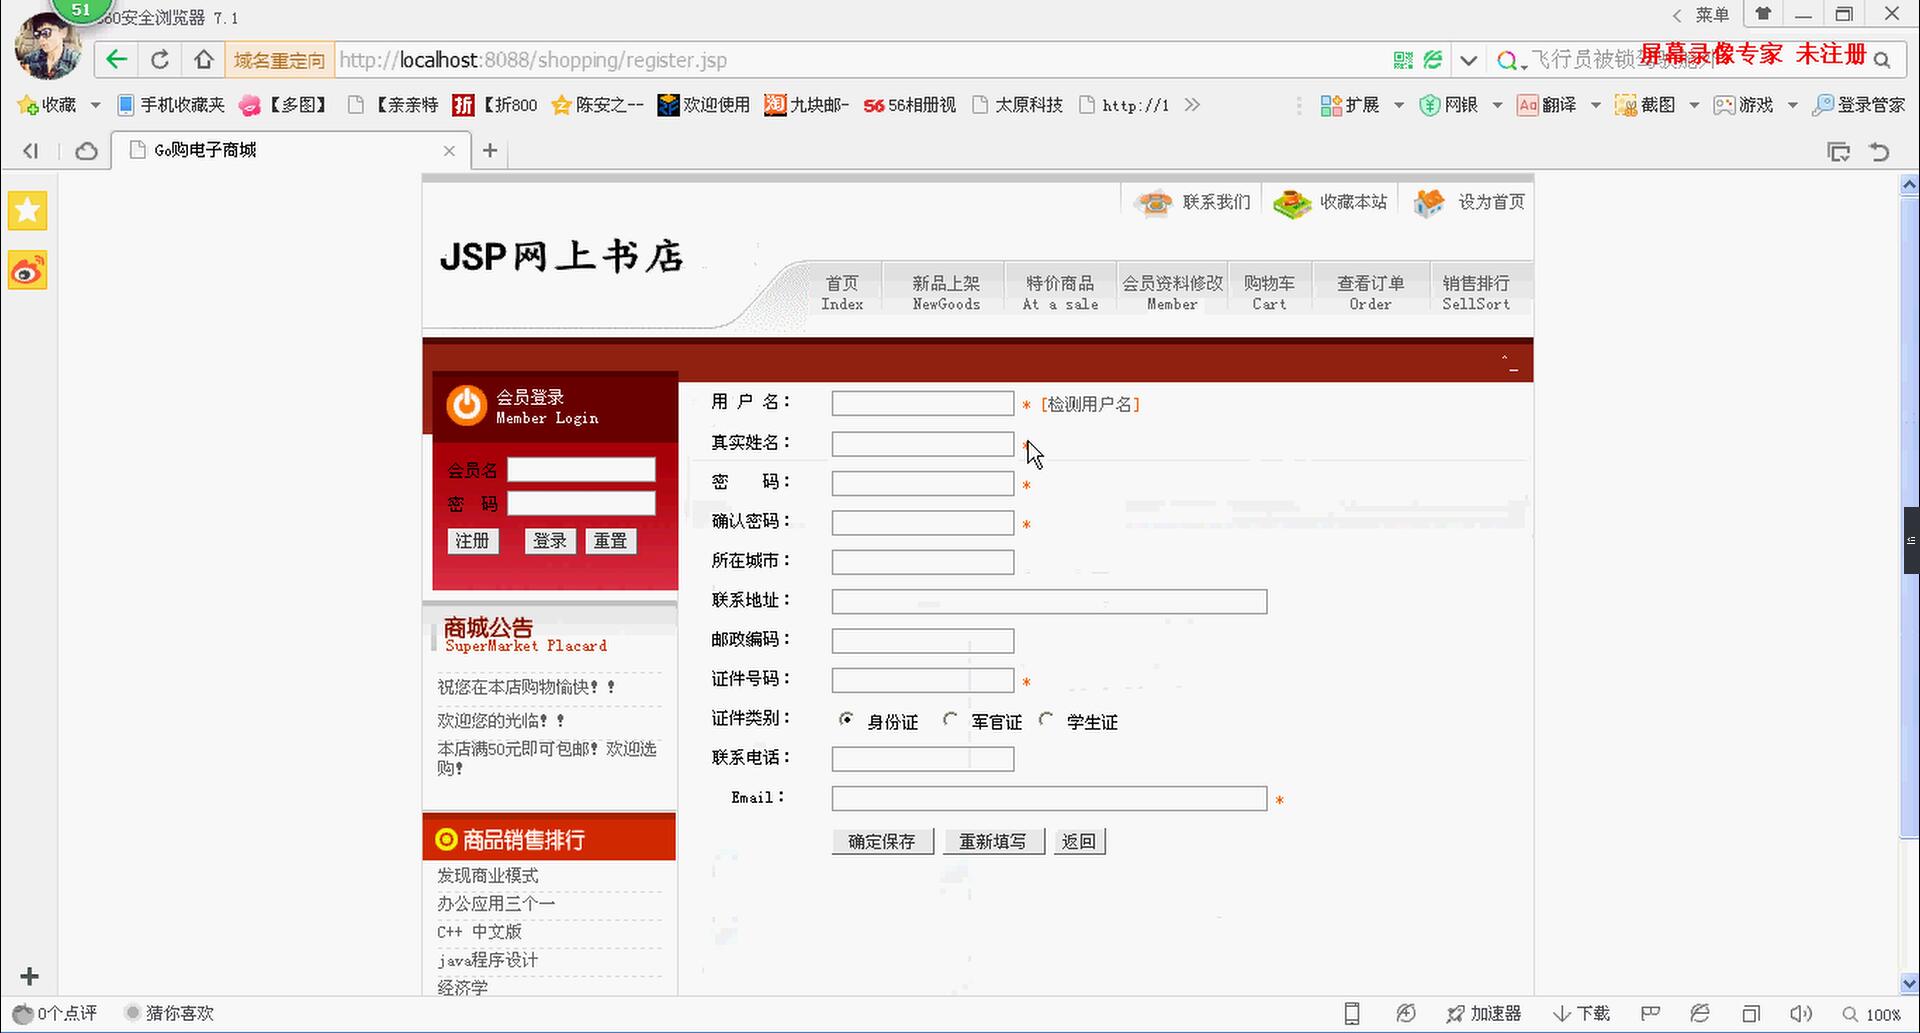
Task: Open 下载 downloads in status bar
Action: tap(1581, 1013)
